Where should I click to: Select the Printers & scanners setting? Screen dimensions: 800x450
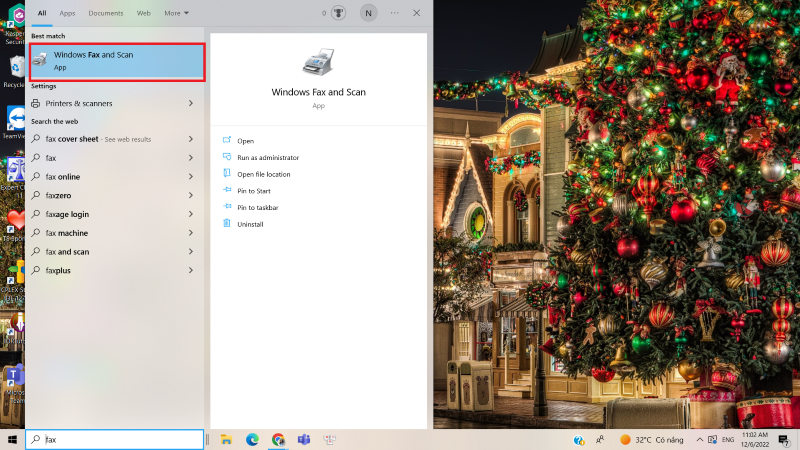tap(113, 103)
